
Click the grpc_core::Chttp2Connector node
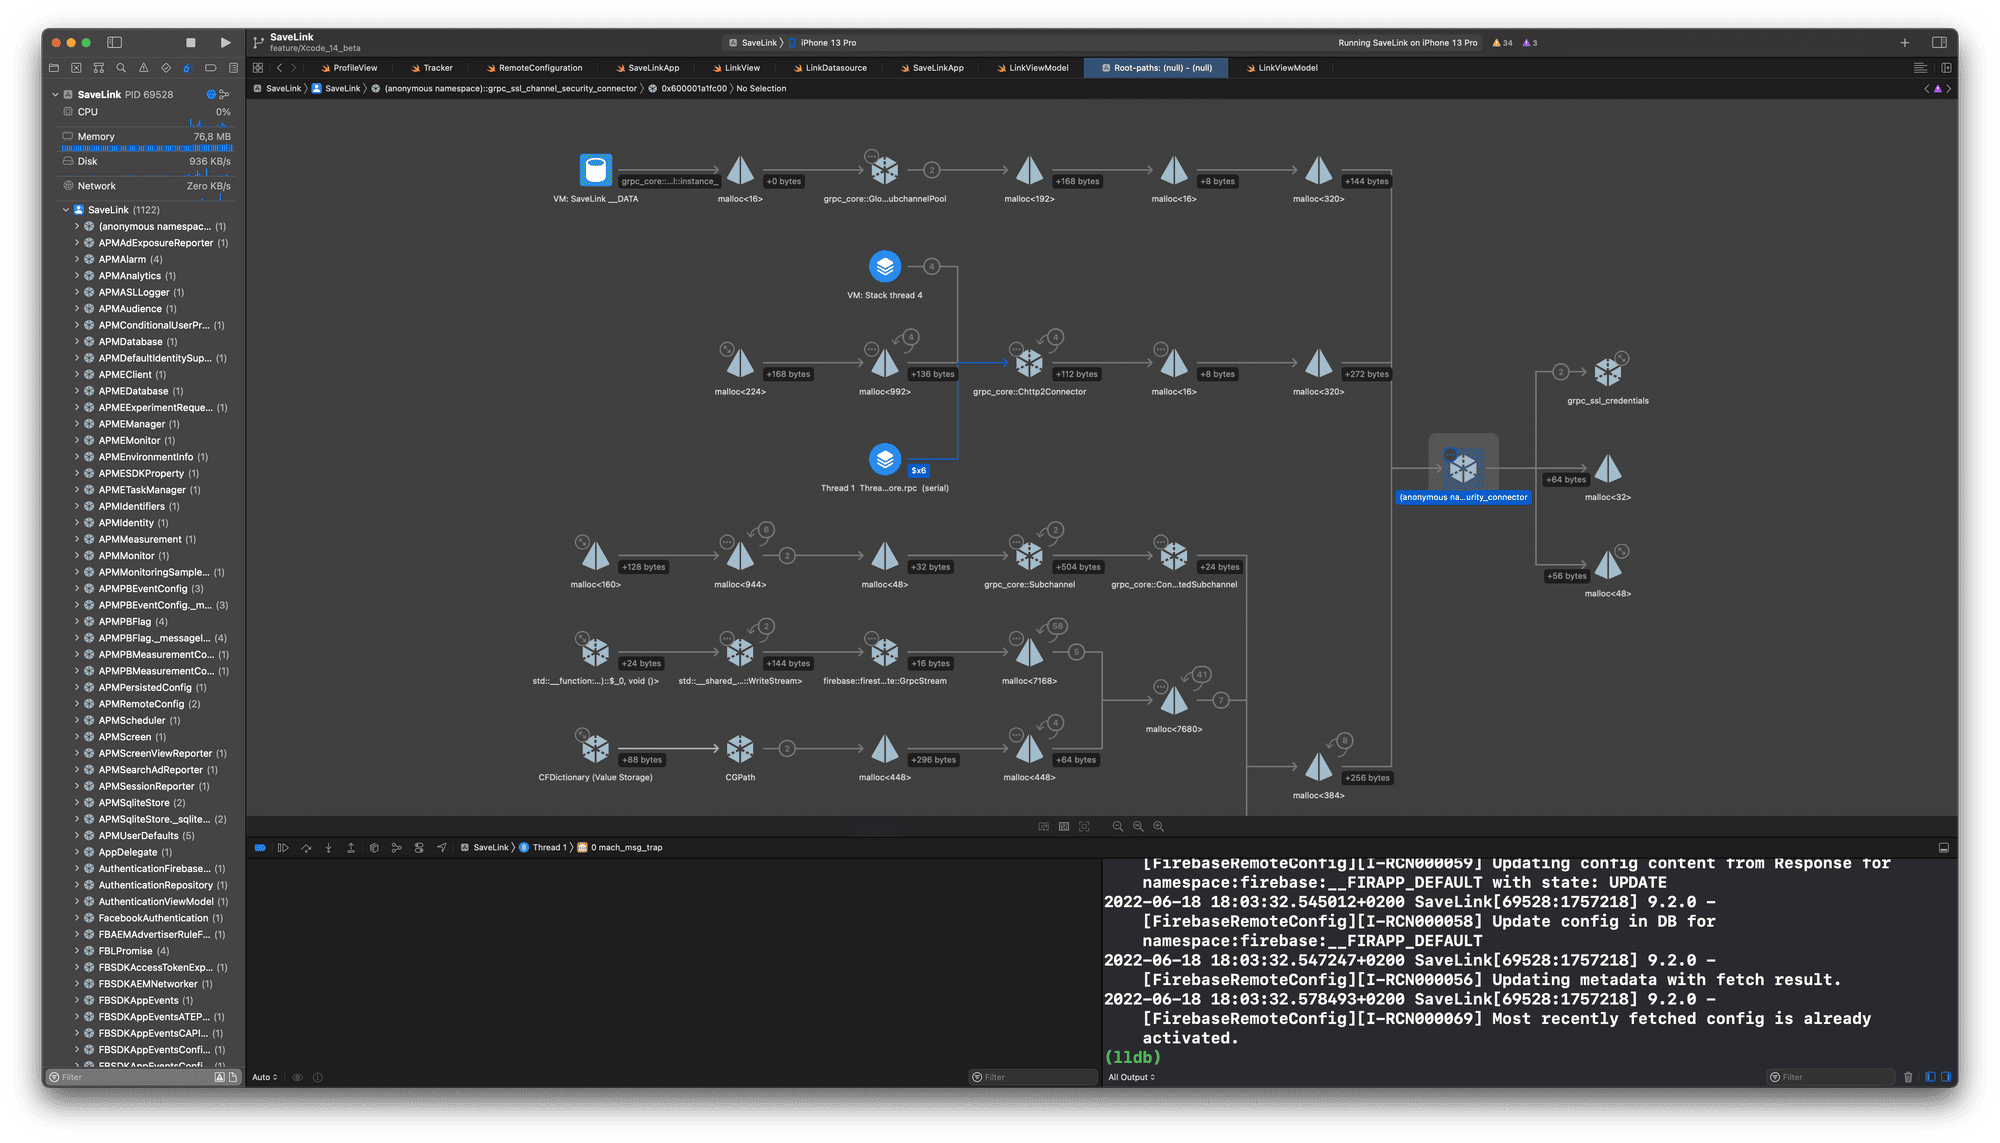pos(1029,363)
